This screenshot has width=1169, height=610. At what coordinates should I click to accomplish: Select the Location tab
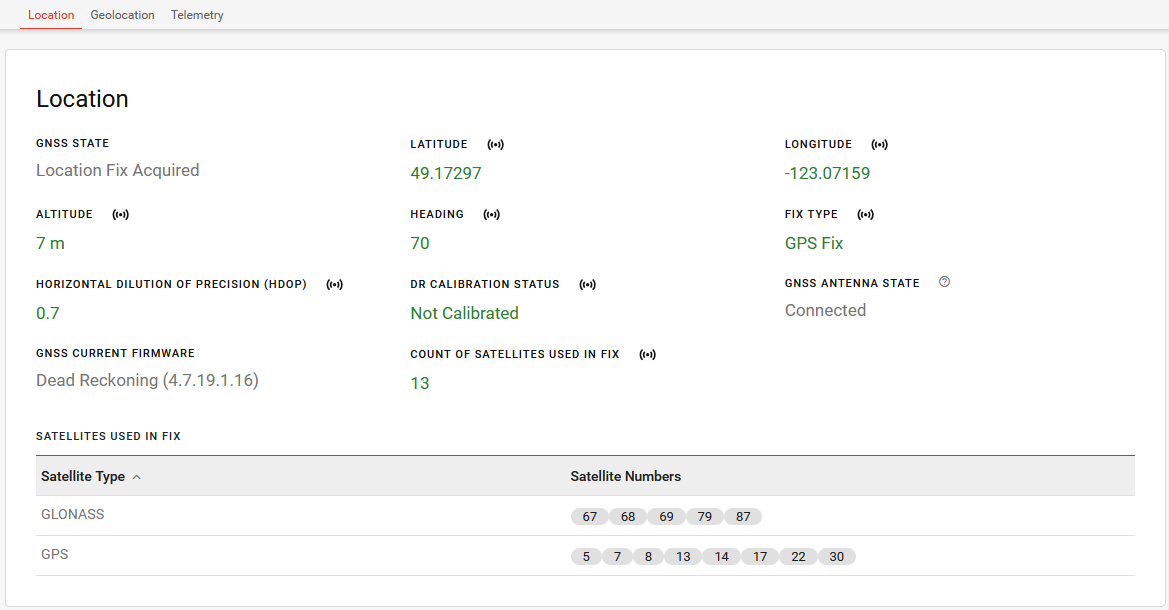pyautogui.click(x=51, y=15)
